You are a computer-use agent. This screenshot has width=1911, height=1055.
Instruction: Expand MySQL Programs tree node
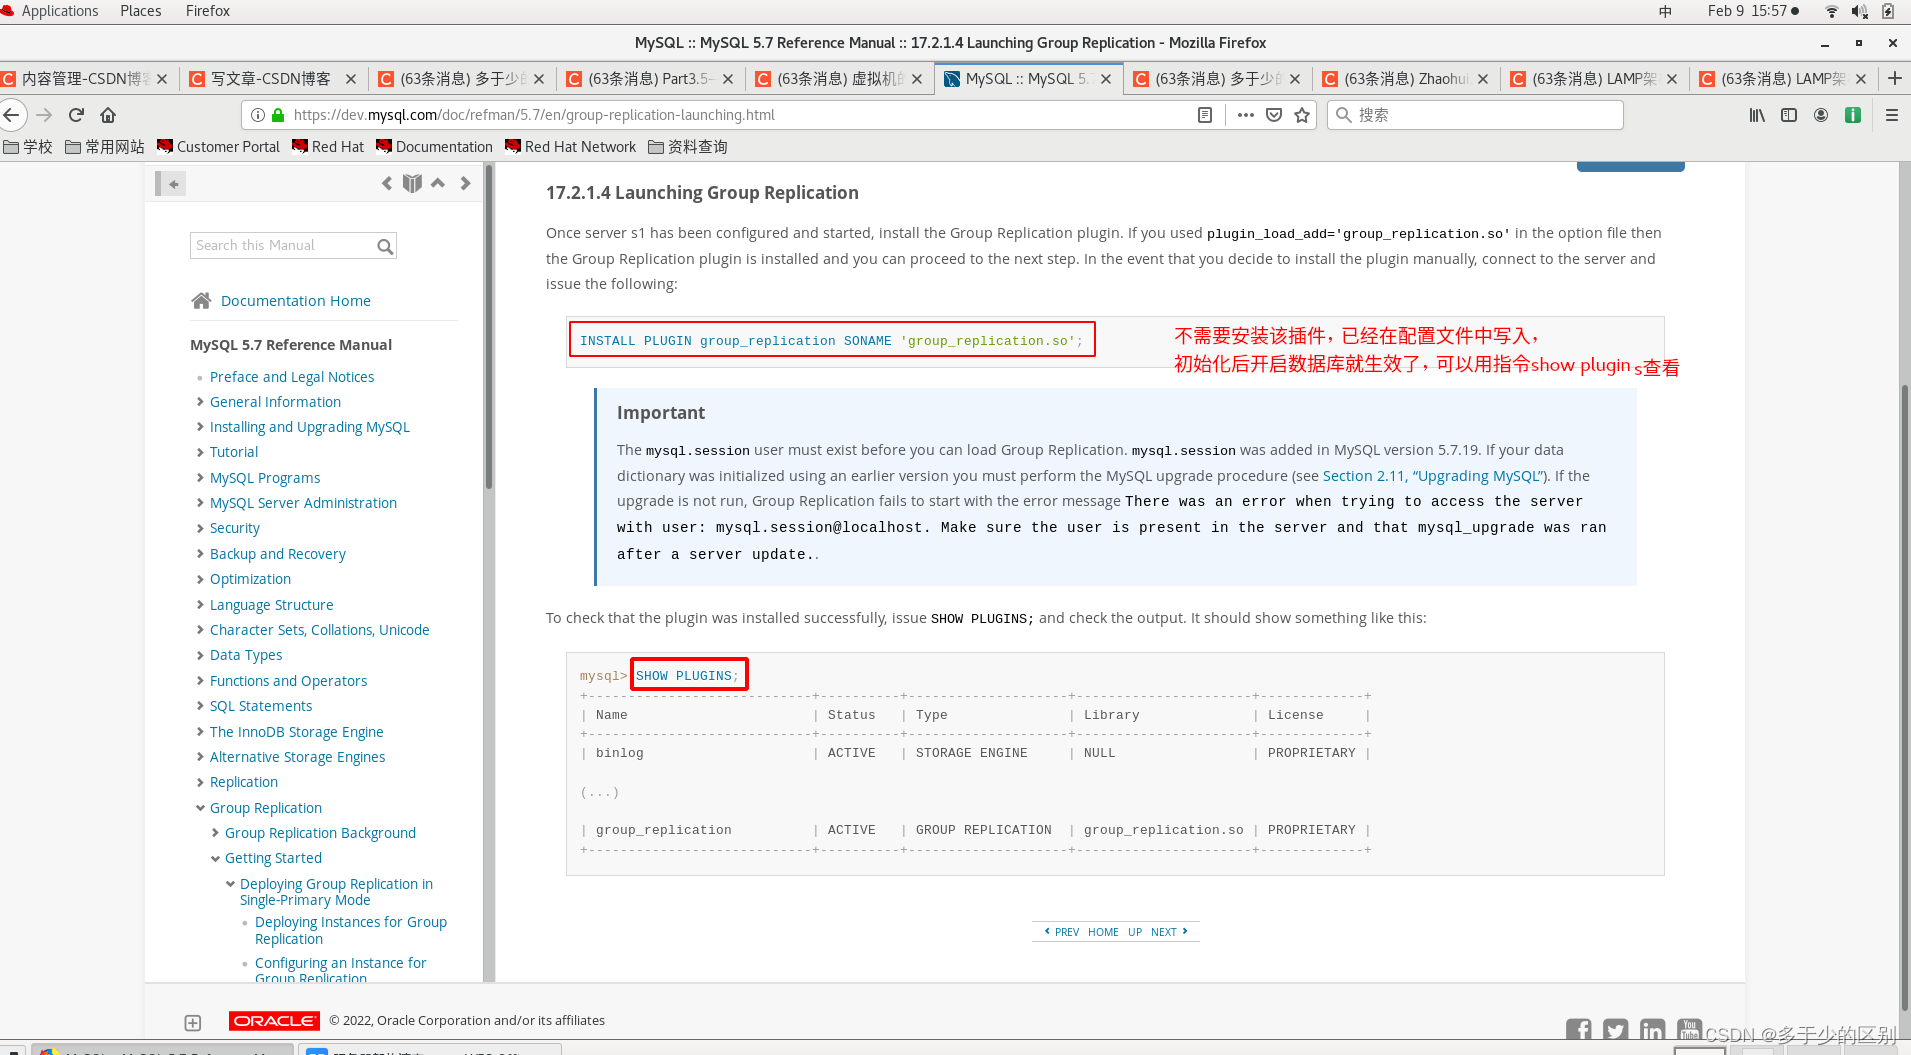coord(200,478)
